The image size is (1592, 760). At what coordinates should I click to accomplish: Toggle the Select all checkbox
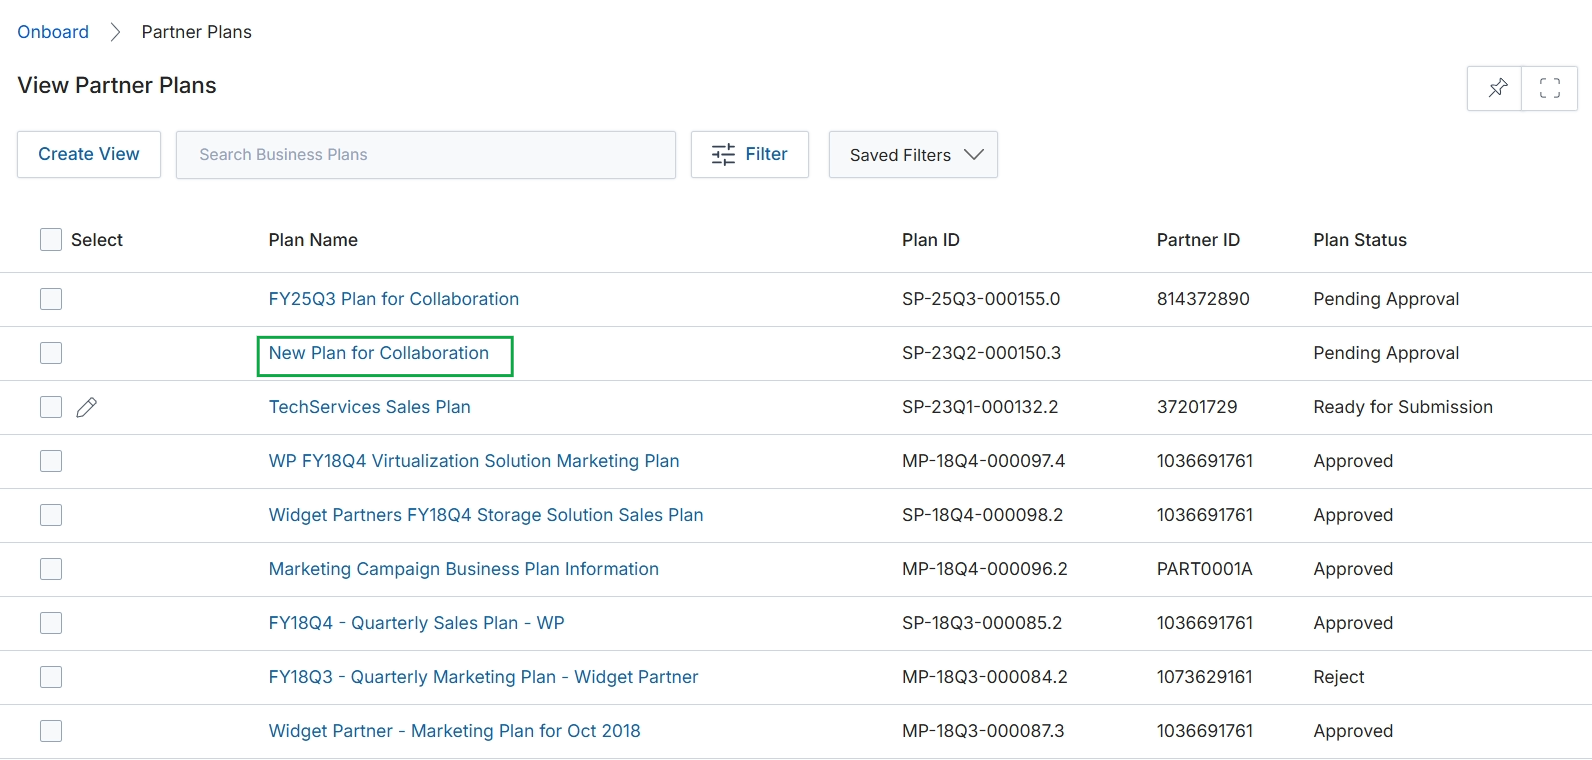coord(51,239)
